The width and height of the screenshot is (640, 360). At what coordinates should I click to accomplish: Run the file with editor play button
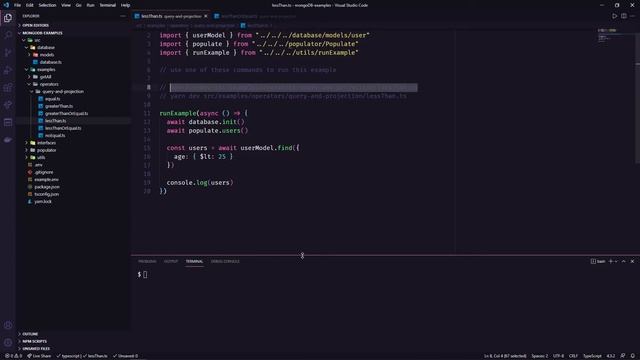pos(614,16)
